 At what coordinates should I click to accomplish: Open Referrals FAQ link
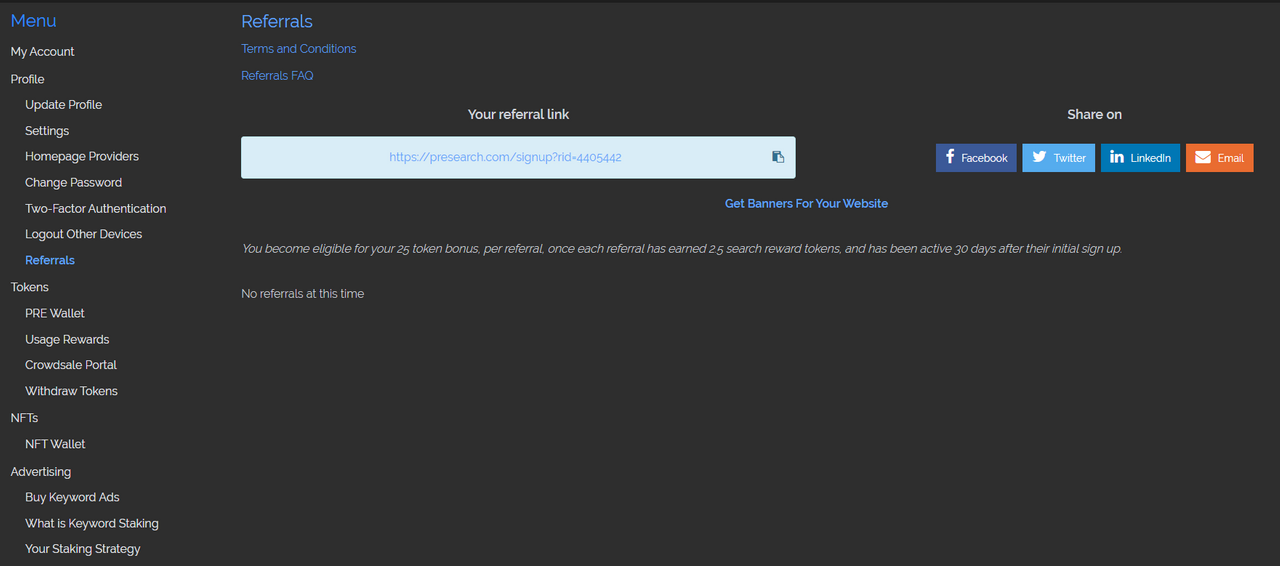(x=277, y=76)
